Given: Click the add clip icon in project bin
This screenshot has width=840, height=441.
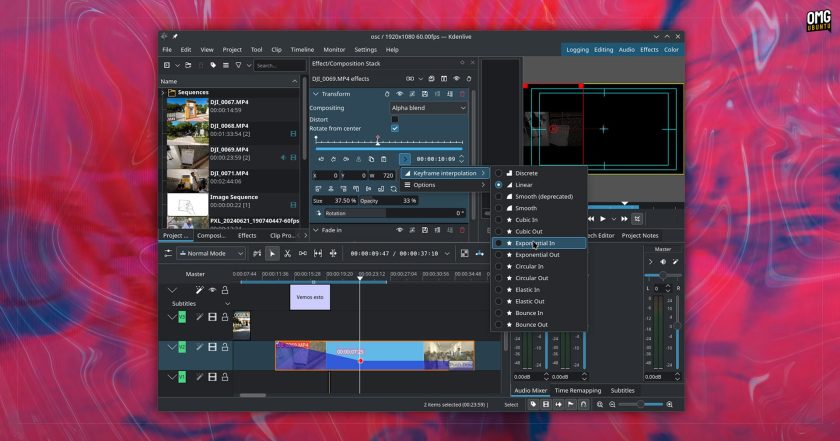Looking at the screenshot, I should [x=167, y=65].
